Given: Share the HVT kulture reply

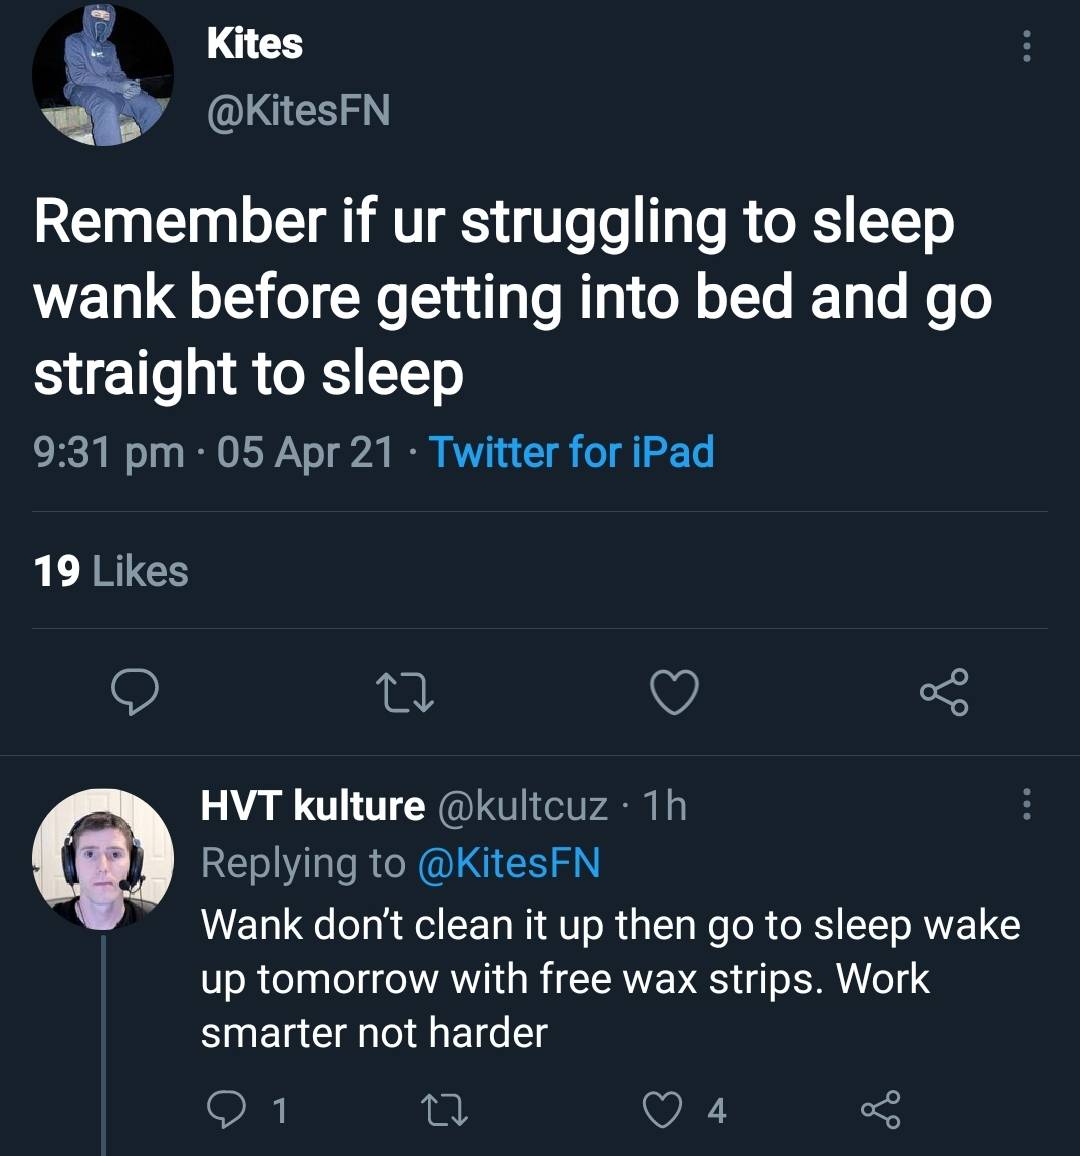Looking at the screenshot, I should tap(880, 1110).
